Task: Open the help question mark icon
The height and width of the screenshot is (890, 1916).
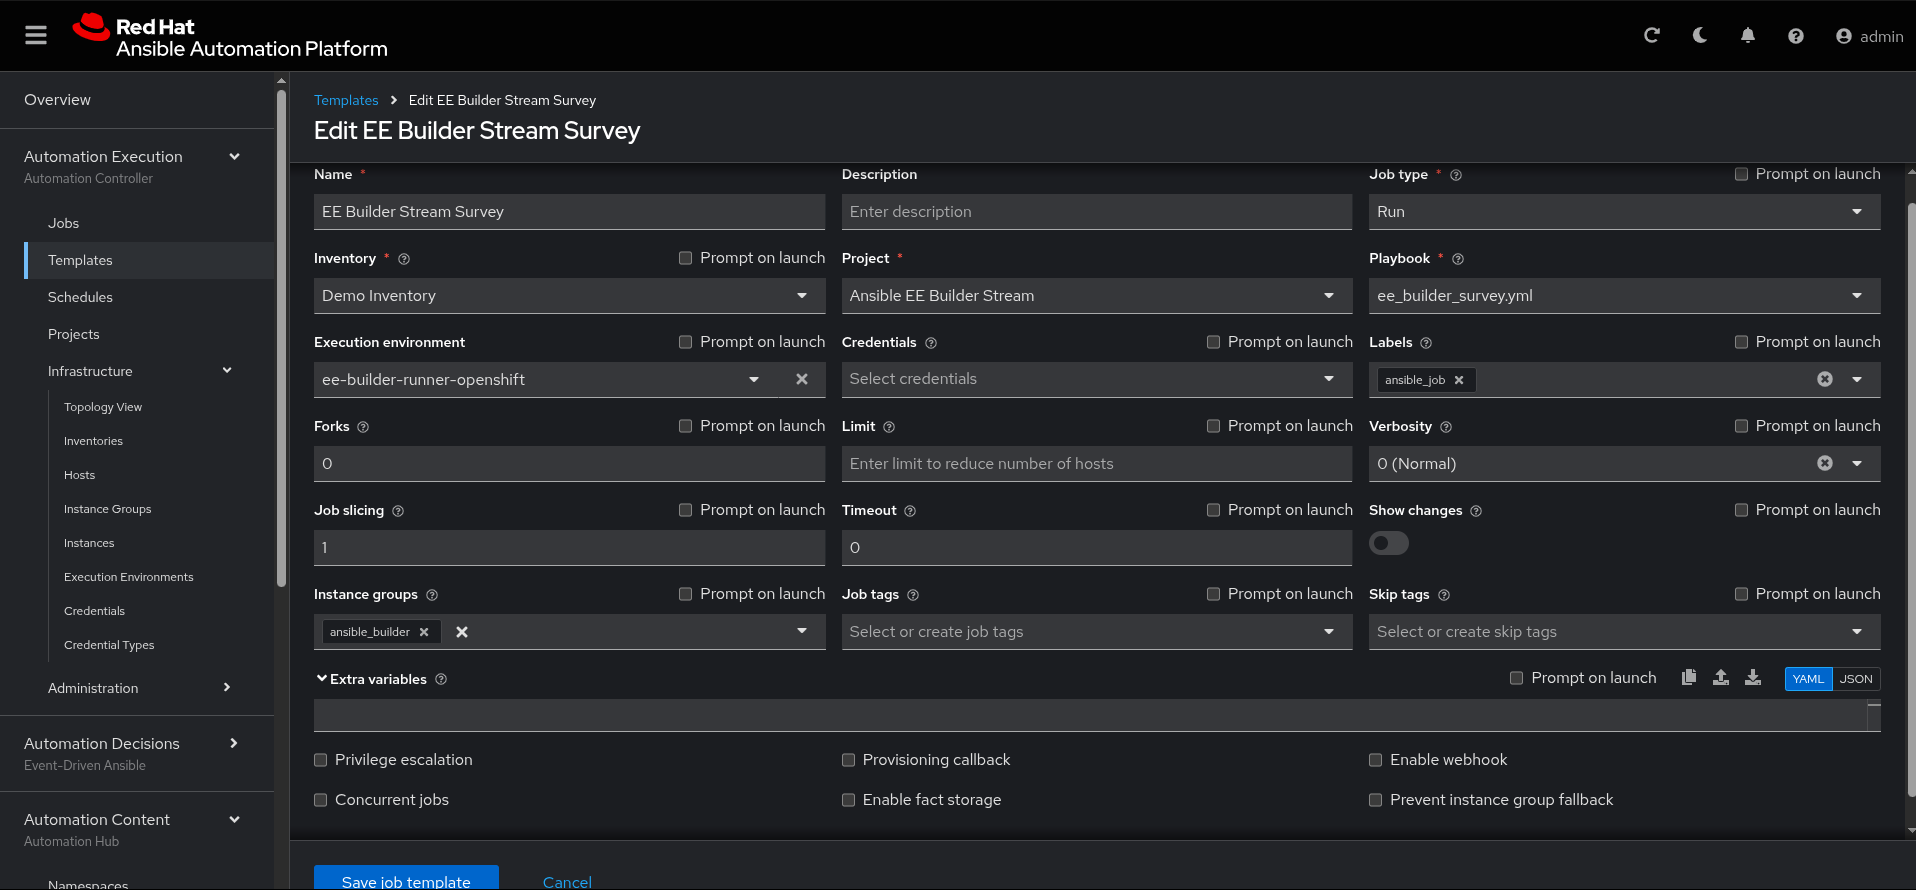Action: point(1795,36)
